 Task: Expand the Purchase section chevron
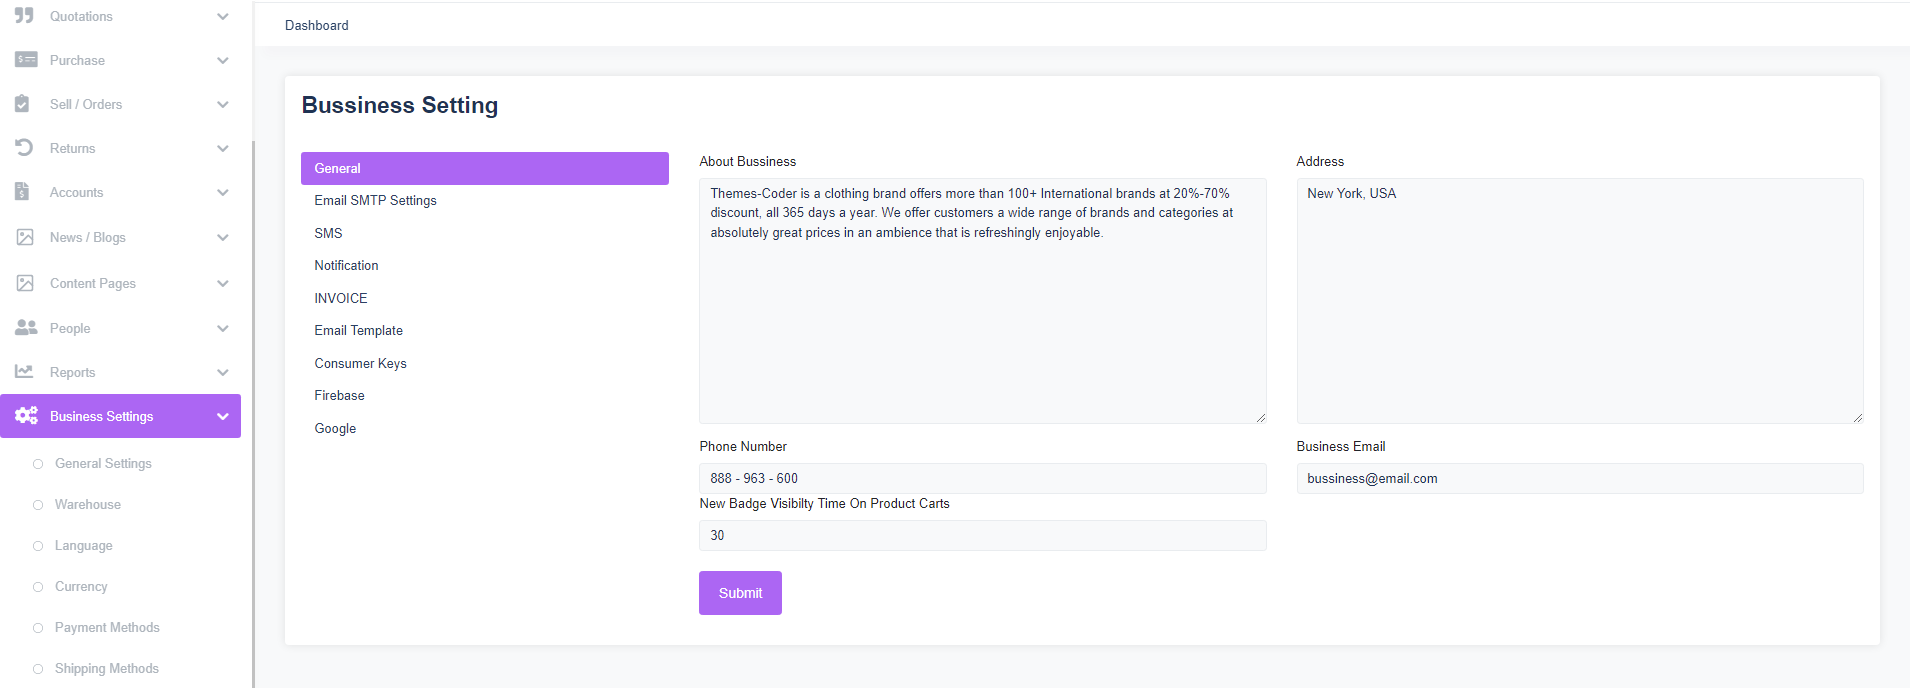click(x=222, y=59)
